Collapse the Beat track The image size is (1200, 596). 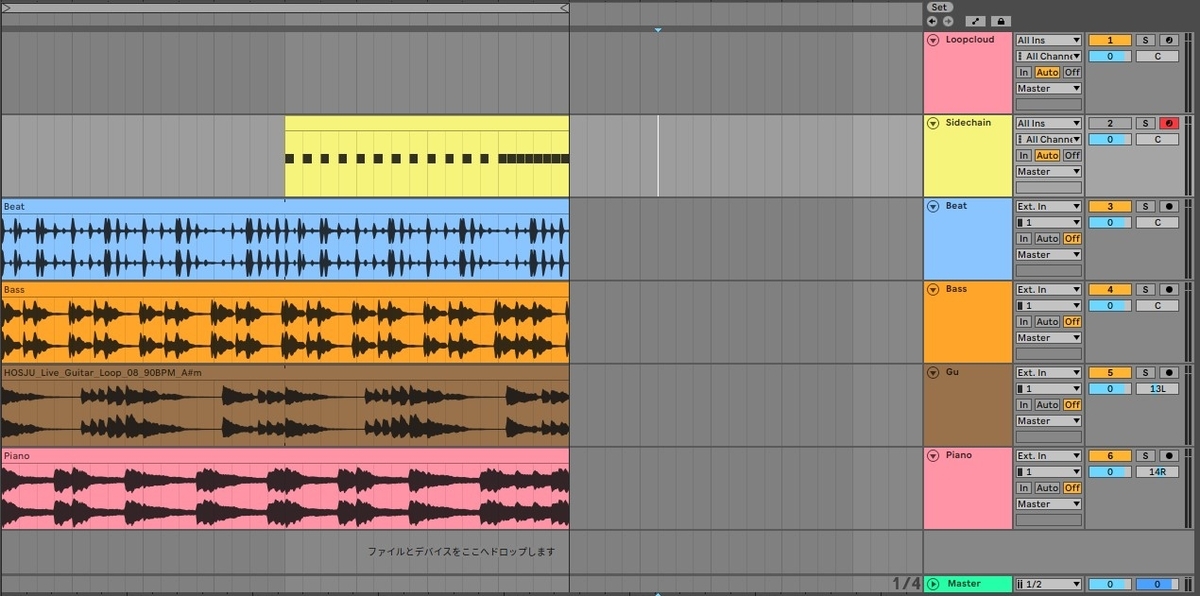click(x=933, y=207)
